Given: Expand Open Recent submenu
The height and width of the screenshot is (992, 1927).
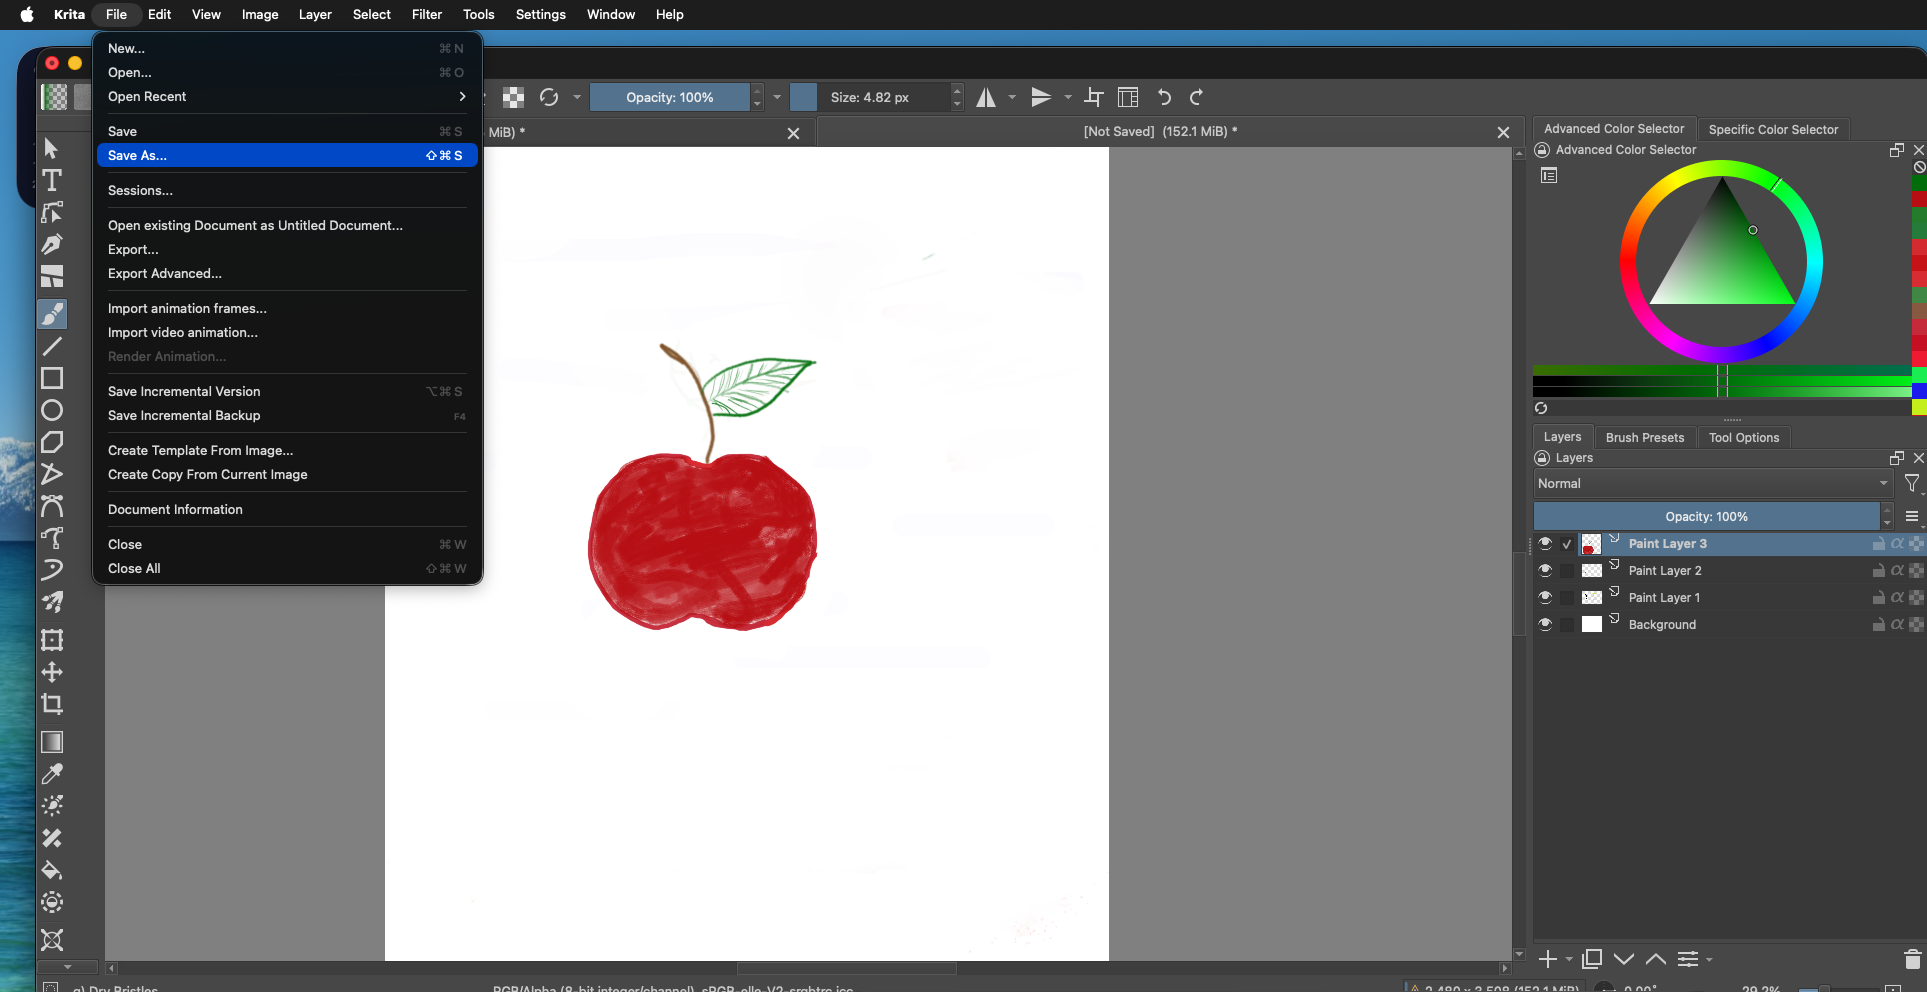Looking at the screenshot, I should click(287, 97).
